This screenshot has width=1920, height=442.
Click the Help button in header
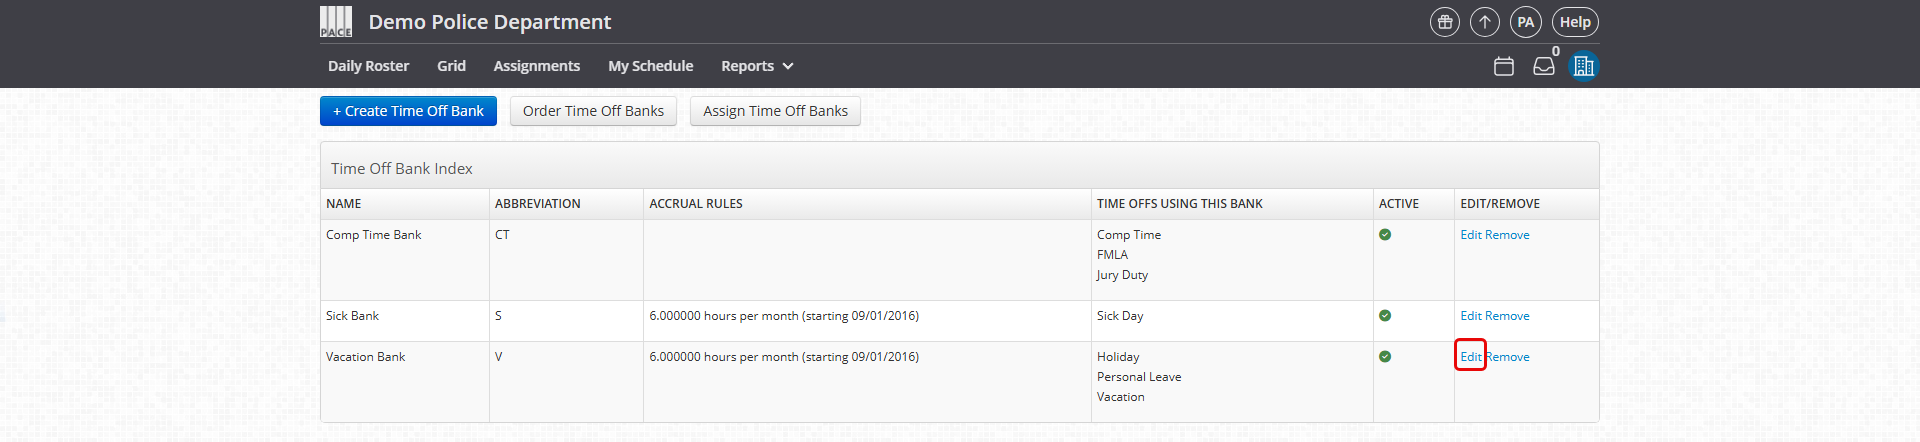pyautogui.click(x=1575, y=22)
